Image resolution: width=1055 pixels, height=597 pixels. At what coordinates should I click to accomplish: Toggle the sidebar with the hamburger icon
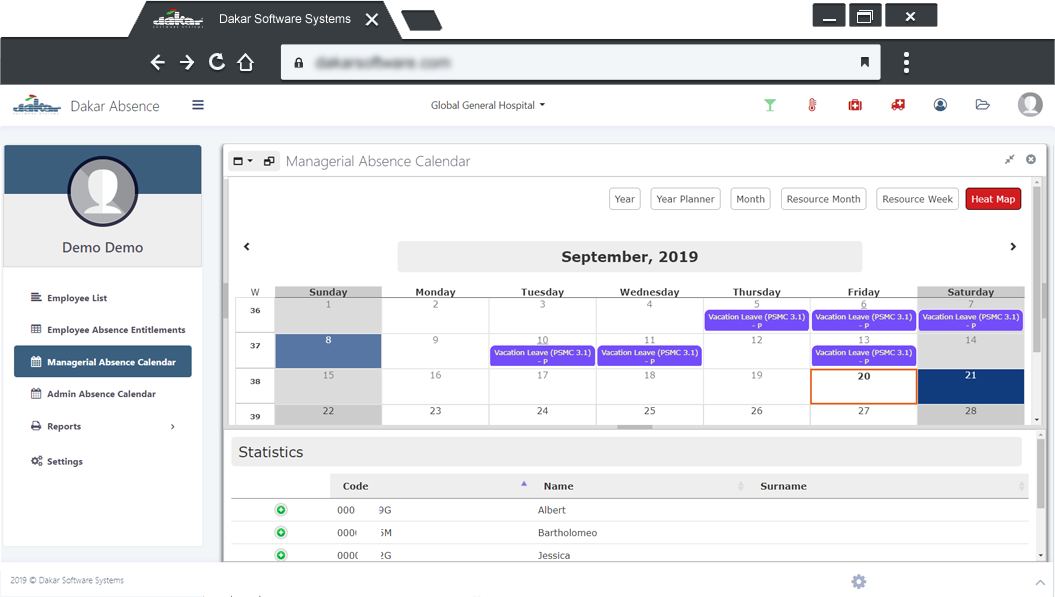[x=198, y=105]
